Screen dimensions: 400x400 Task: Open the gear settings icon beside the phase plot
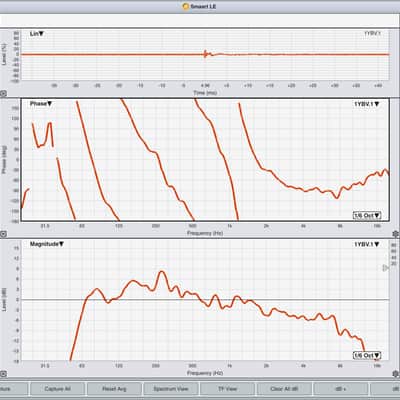[396, 234]
